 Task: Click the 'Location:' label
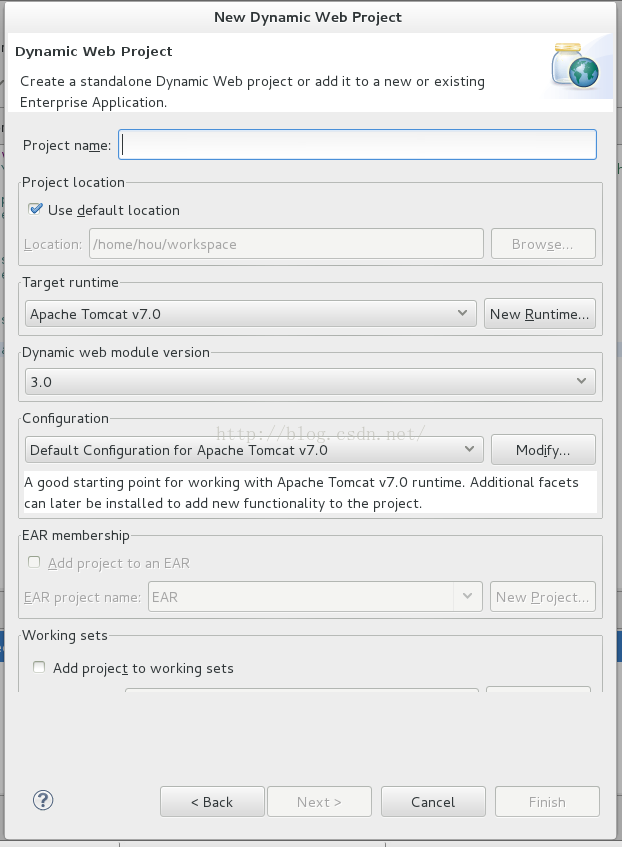coord(52,244)
